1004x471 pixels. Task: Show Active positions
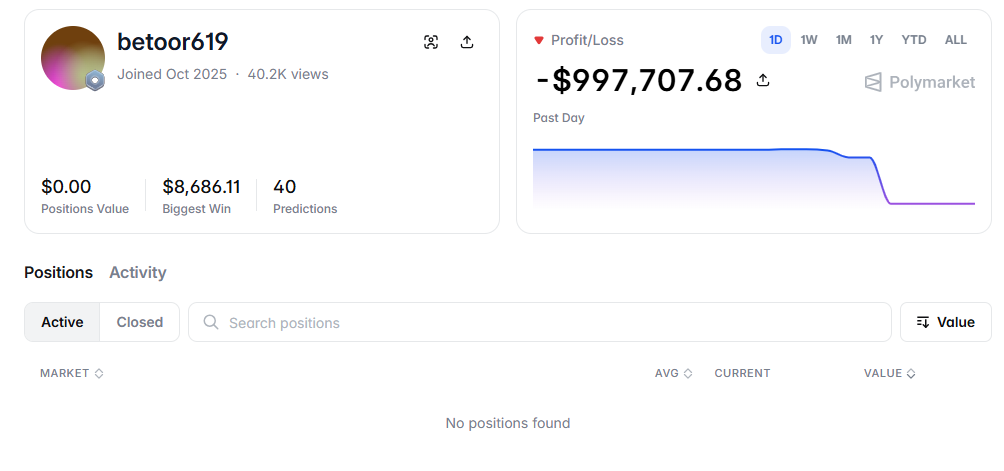pos(62,322)
